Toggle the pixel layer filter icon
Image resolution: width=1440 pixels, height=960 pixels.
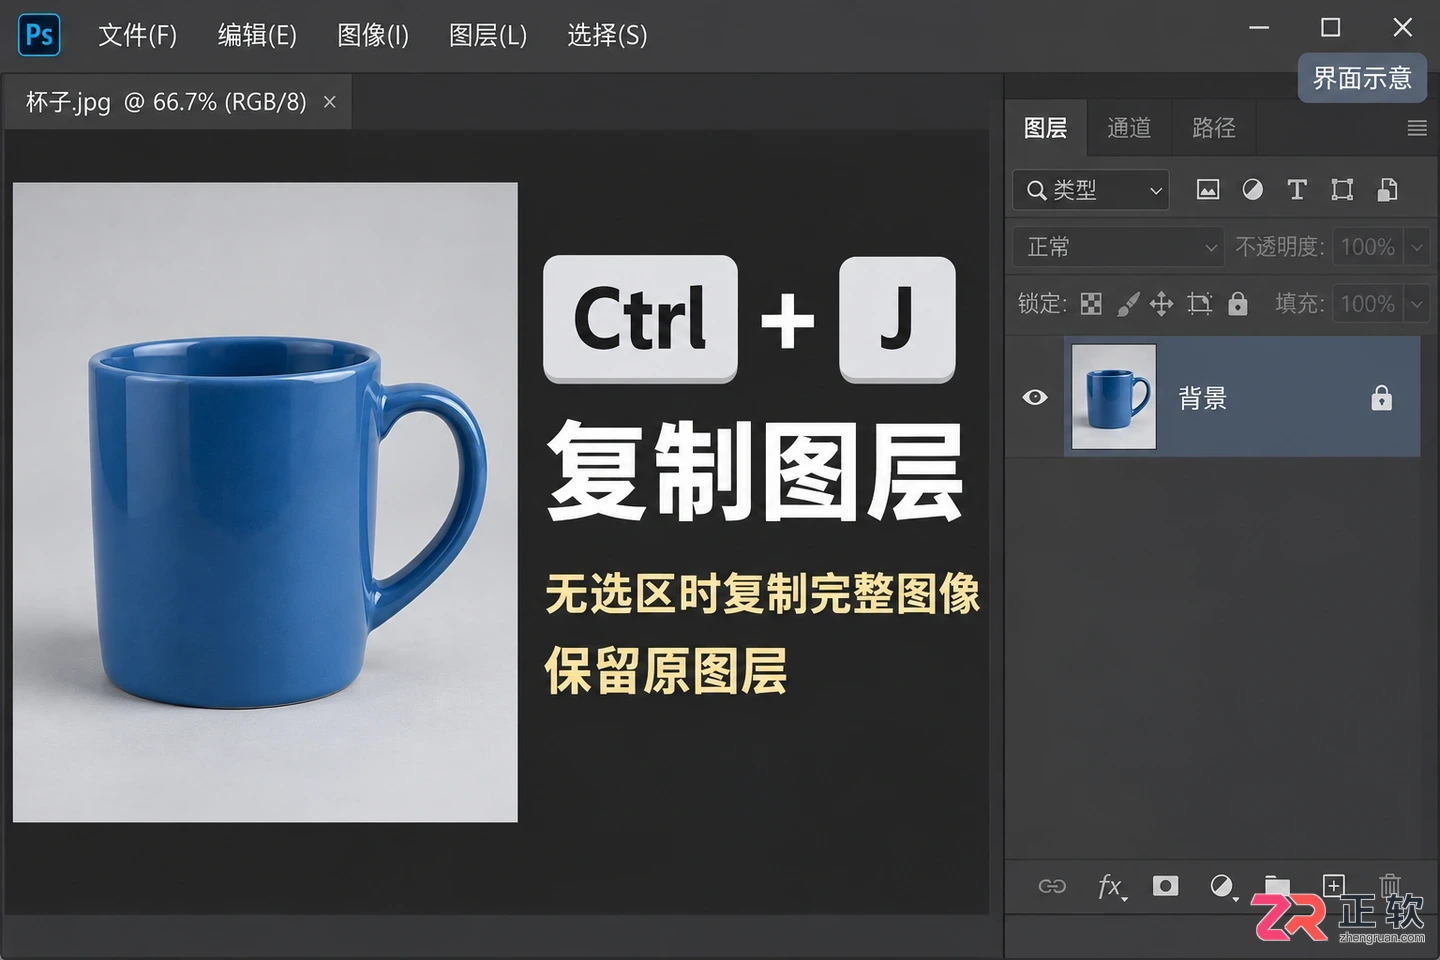[1208, 190]
